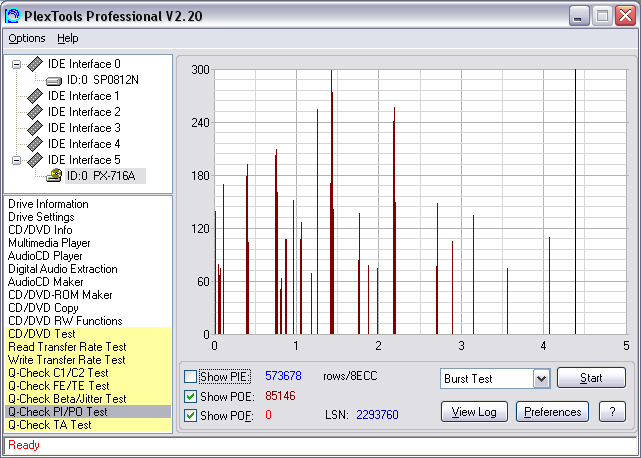
Task: Select Q-Check FE/TE Test
Action: 88,386
